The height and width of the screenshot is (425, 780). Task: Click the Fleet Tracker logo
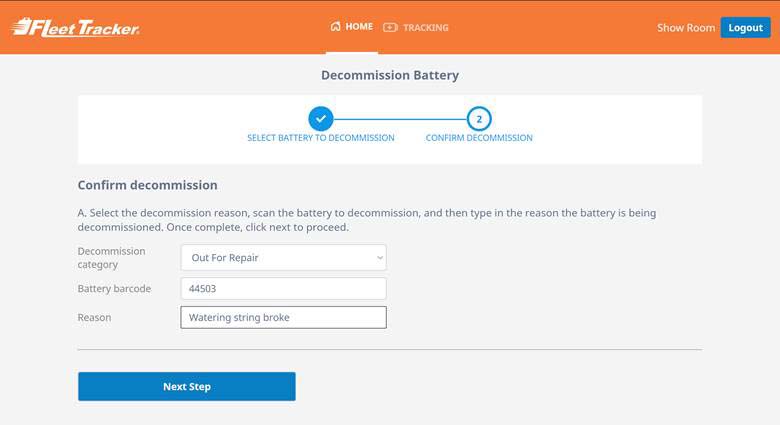(75, 27)
